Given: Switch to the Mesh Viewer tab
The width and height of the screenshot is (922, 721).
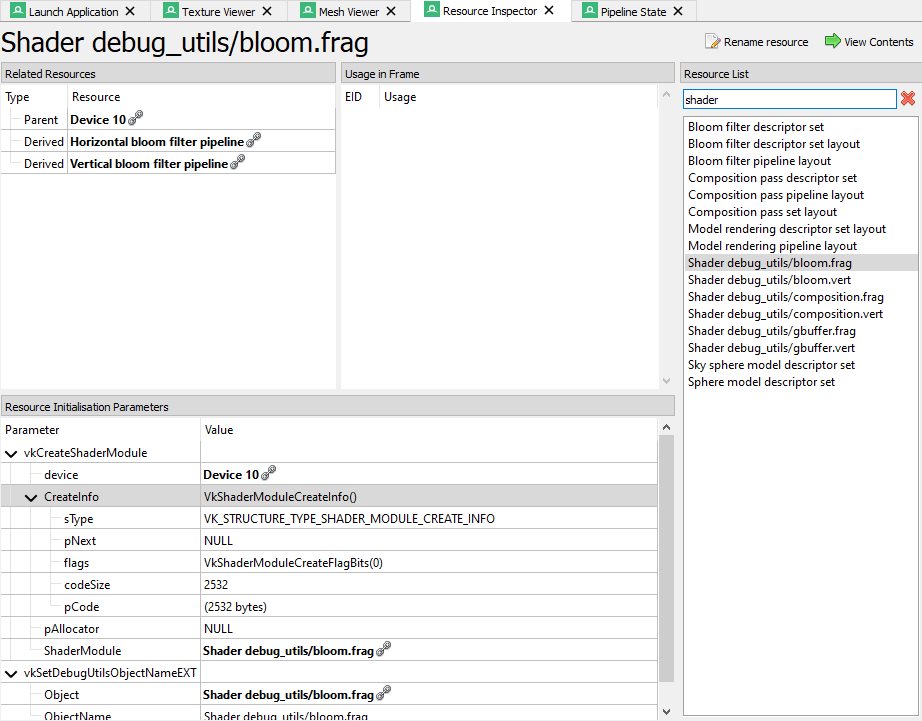Looking at the screenshot, I should 347,12.
